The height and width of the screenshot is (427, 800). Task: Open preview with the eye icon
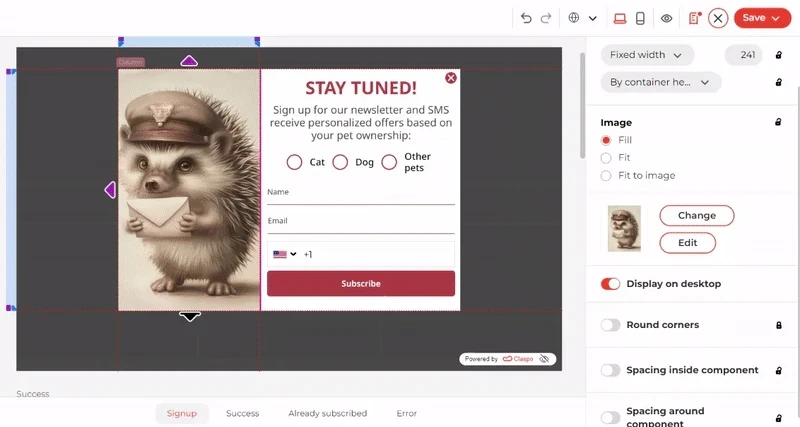(x=666, y=18)
